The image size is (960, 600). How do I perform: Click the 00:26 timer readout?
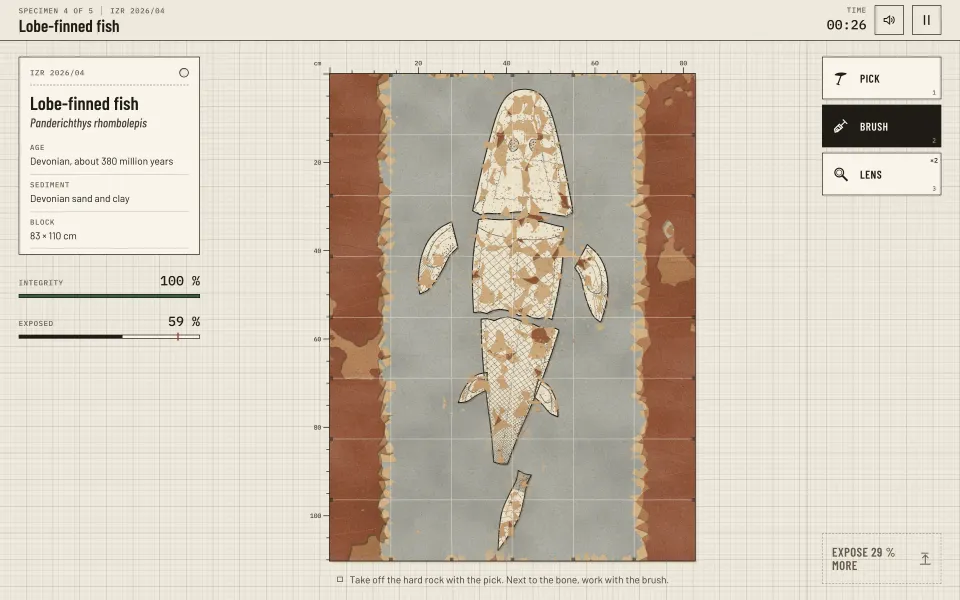846,25
